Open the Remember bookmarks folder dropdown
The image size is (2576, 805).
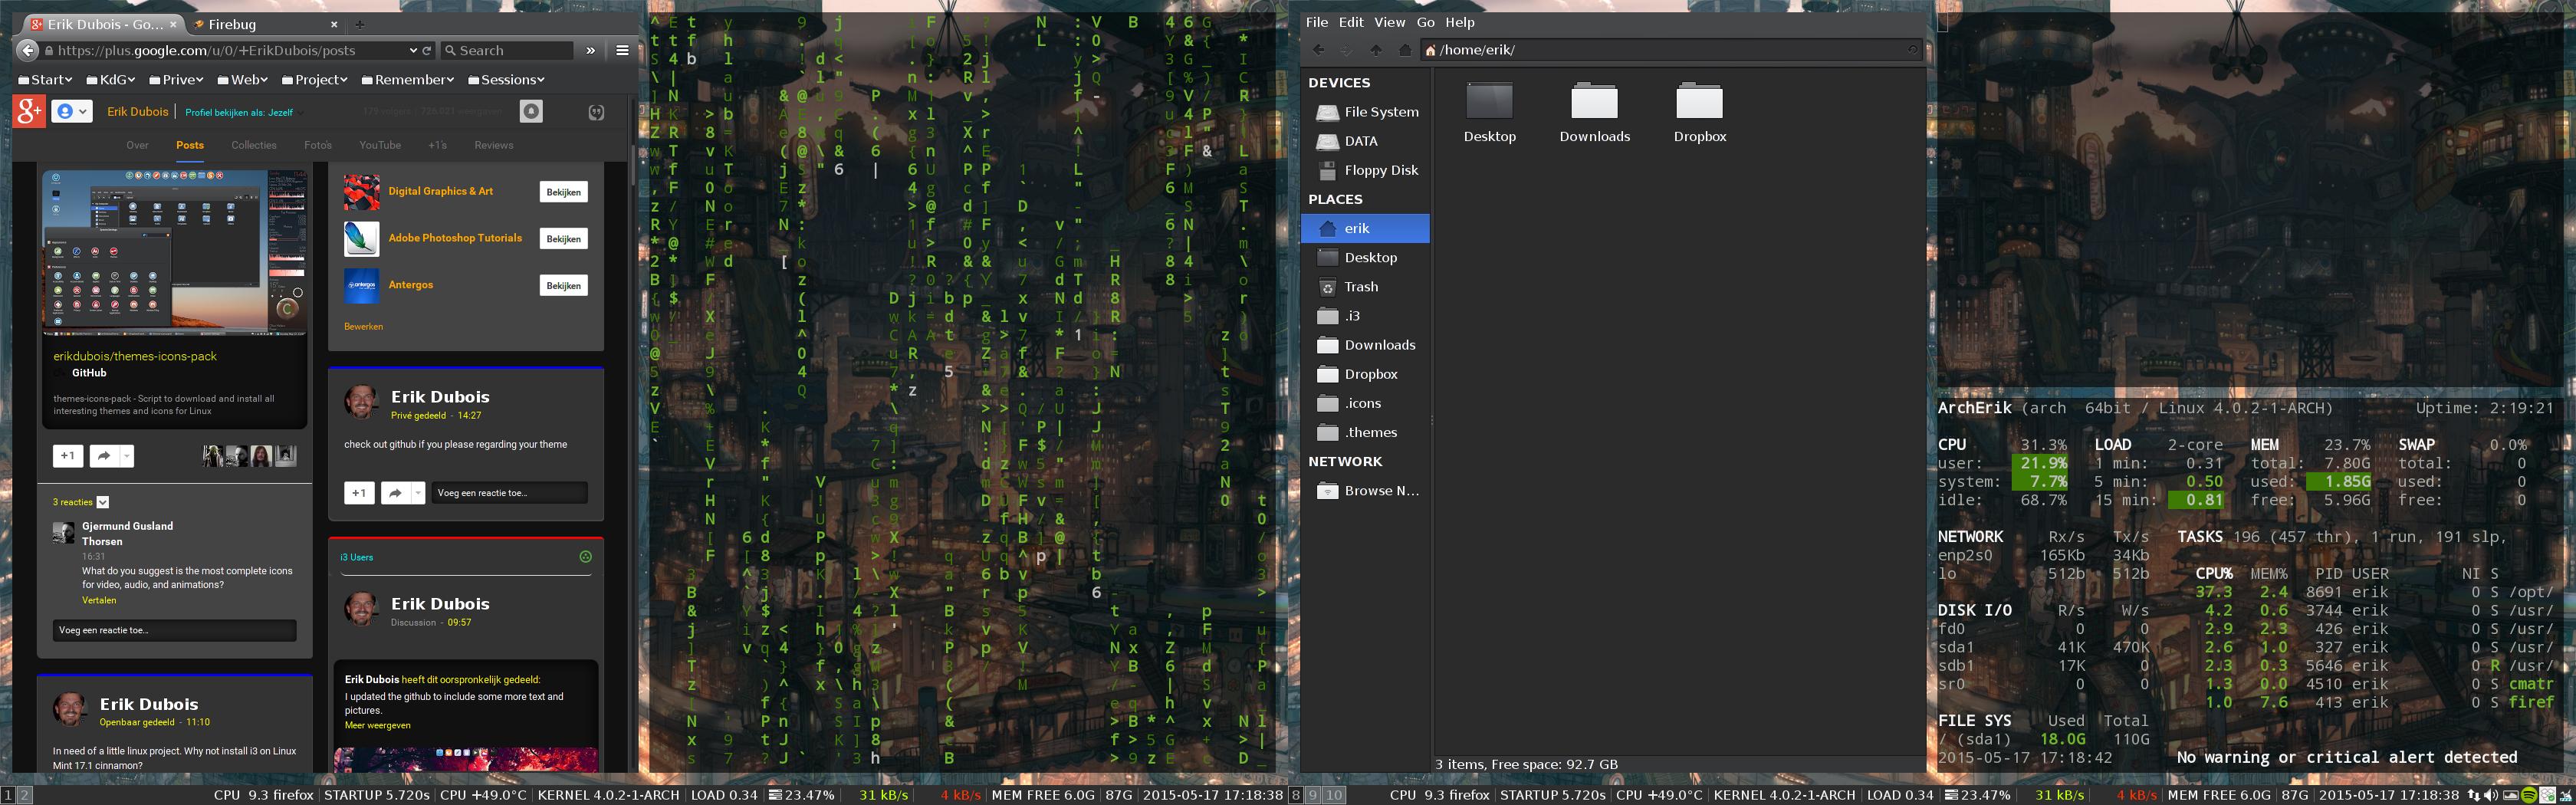click(407, 80)
